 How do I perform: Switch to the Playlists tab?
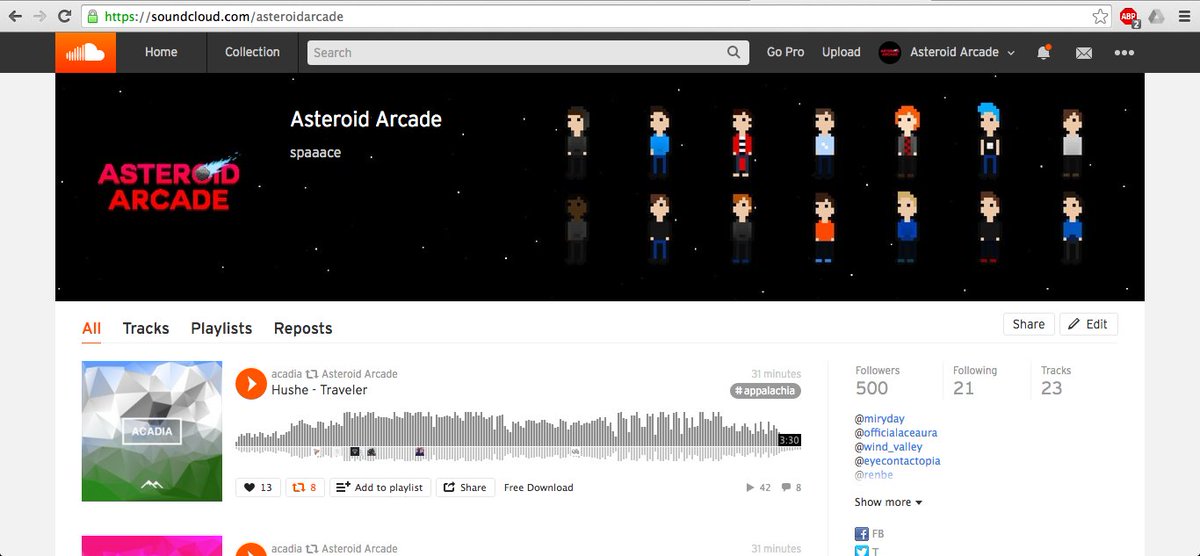221,328
